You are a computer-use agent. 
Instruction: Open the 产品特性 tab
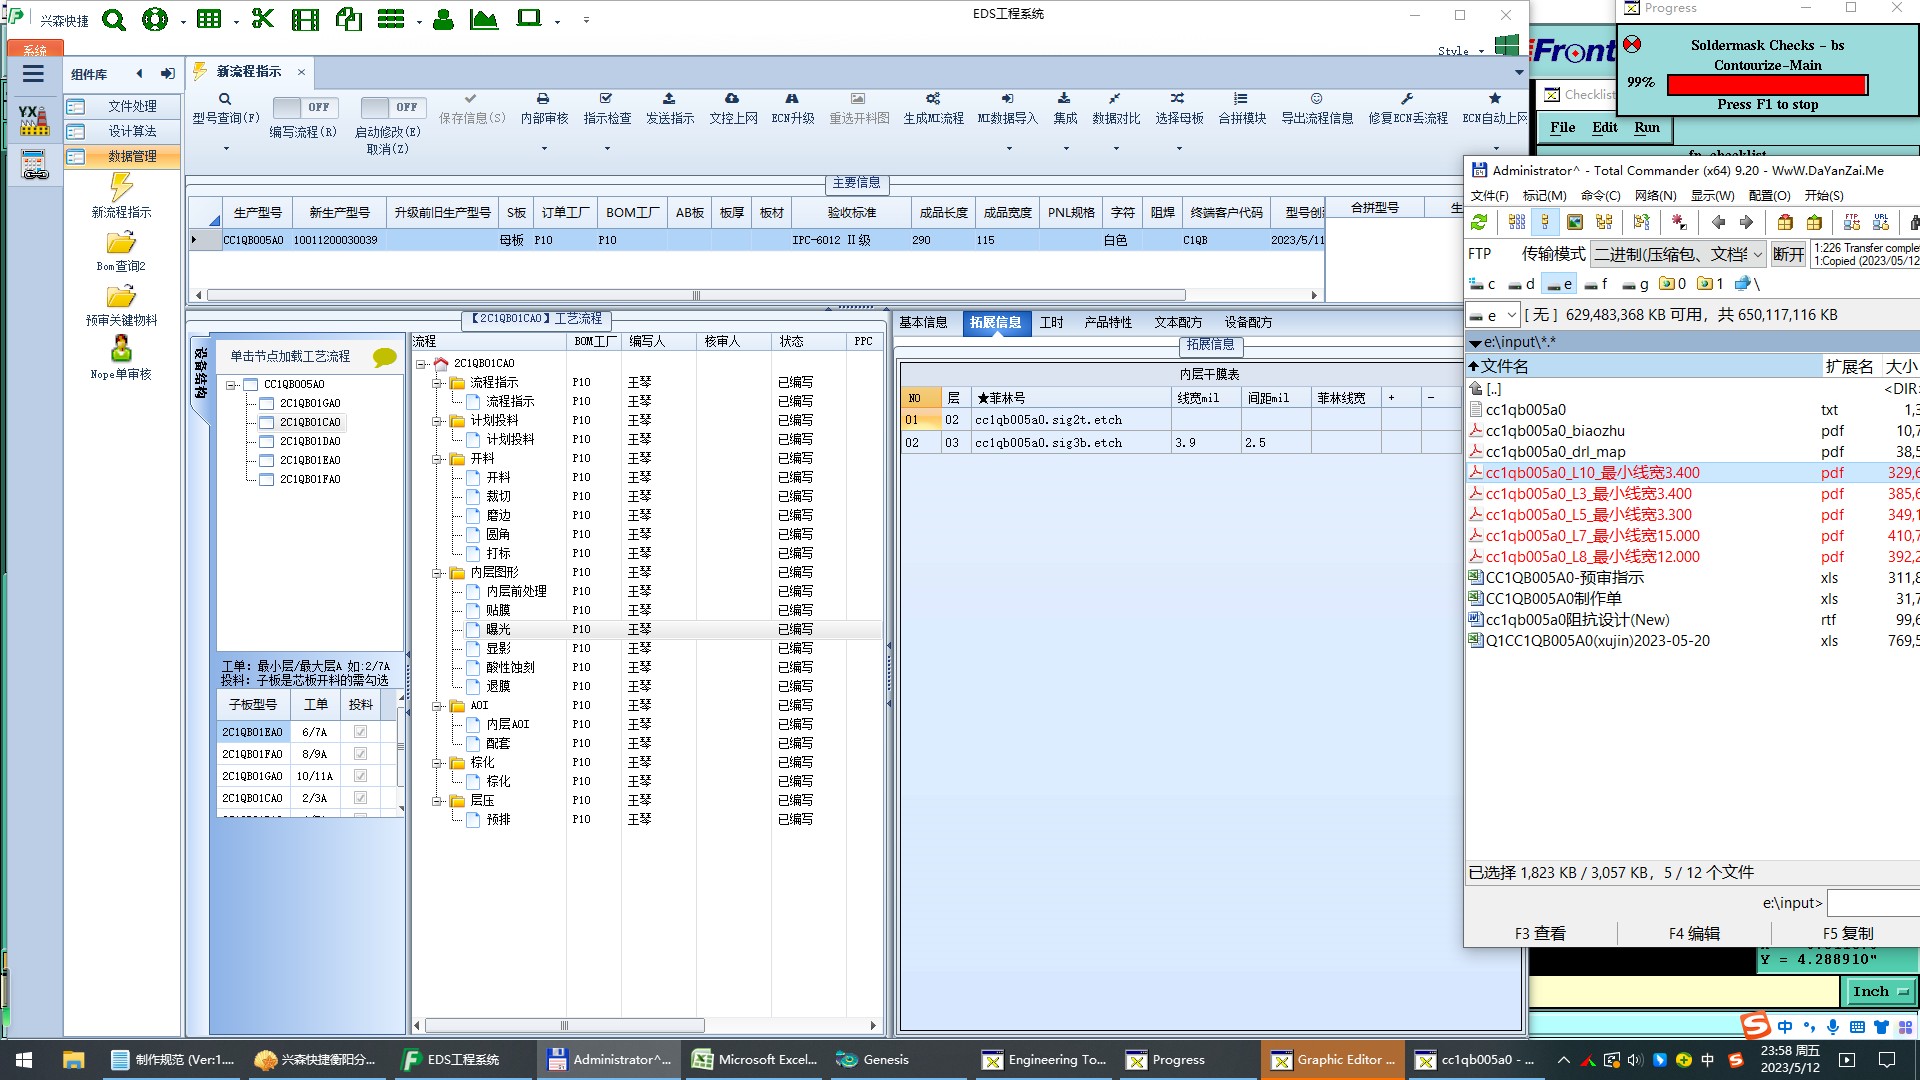pyautogui.click(x=1107, y=322)
